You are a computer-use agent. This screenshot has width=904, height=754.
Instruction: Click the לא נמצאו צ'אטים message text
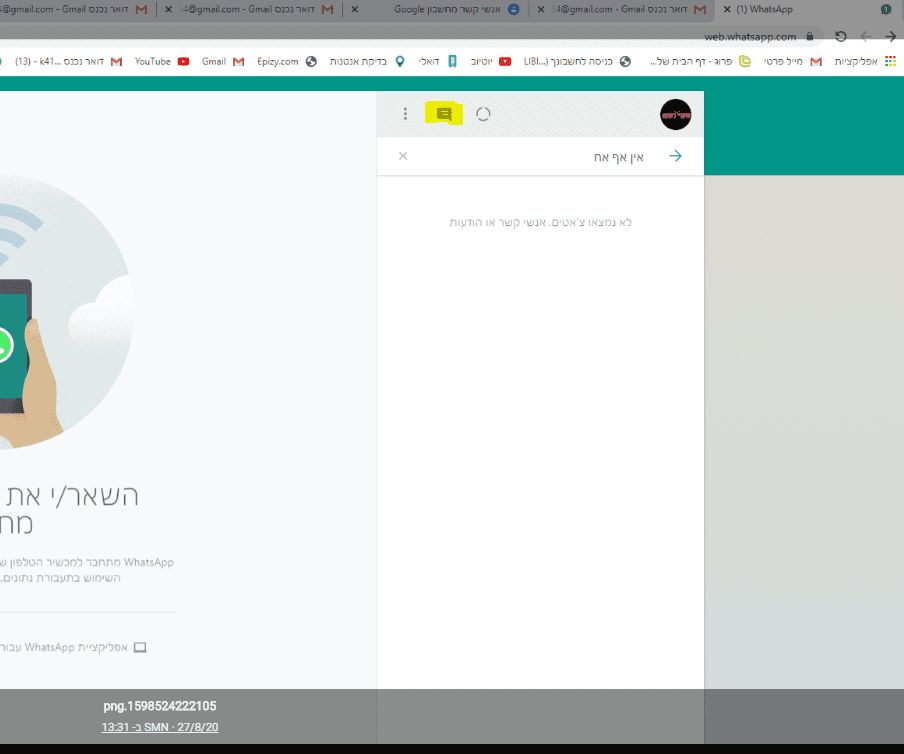pyautogui.click(x=540, y=223)
